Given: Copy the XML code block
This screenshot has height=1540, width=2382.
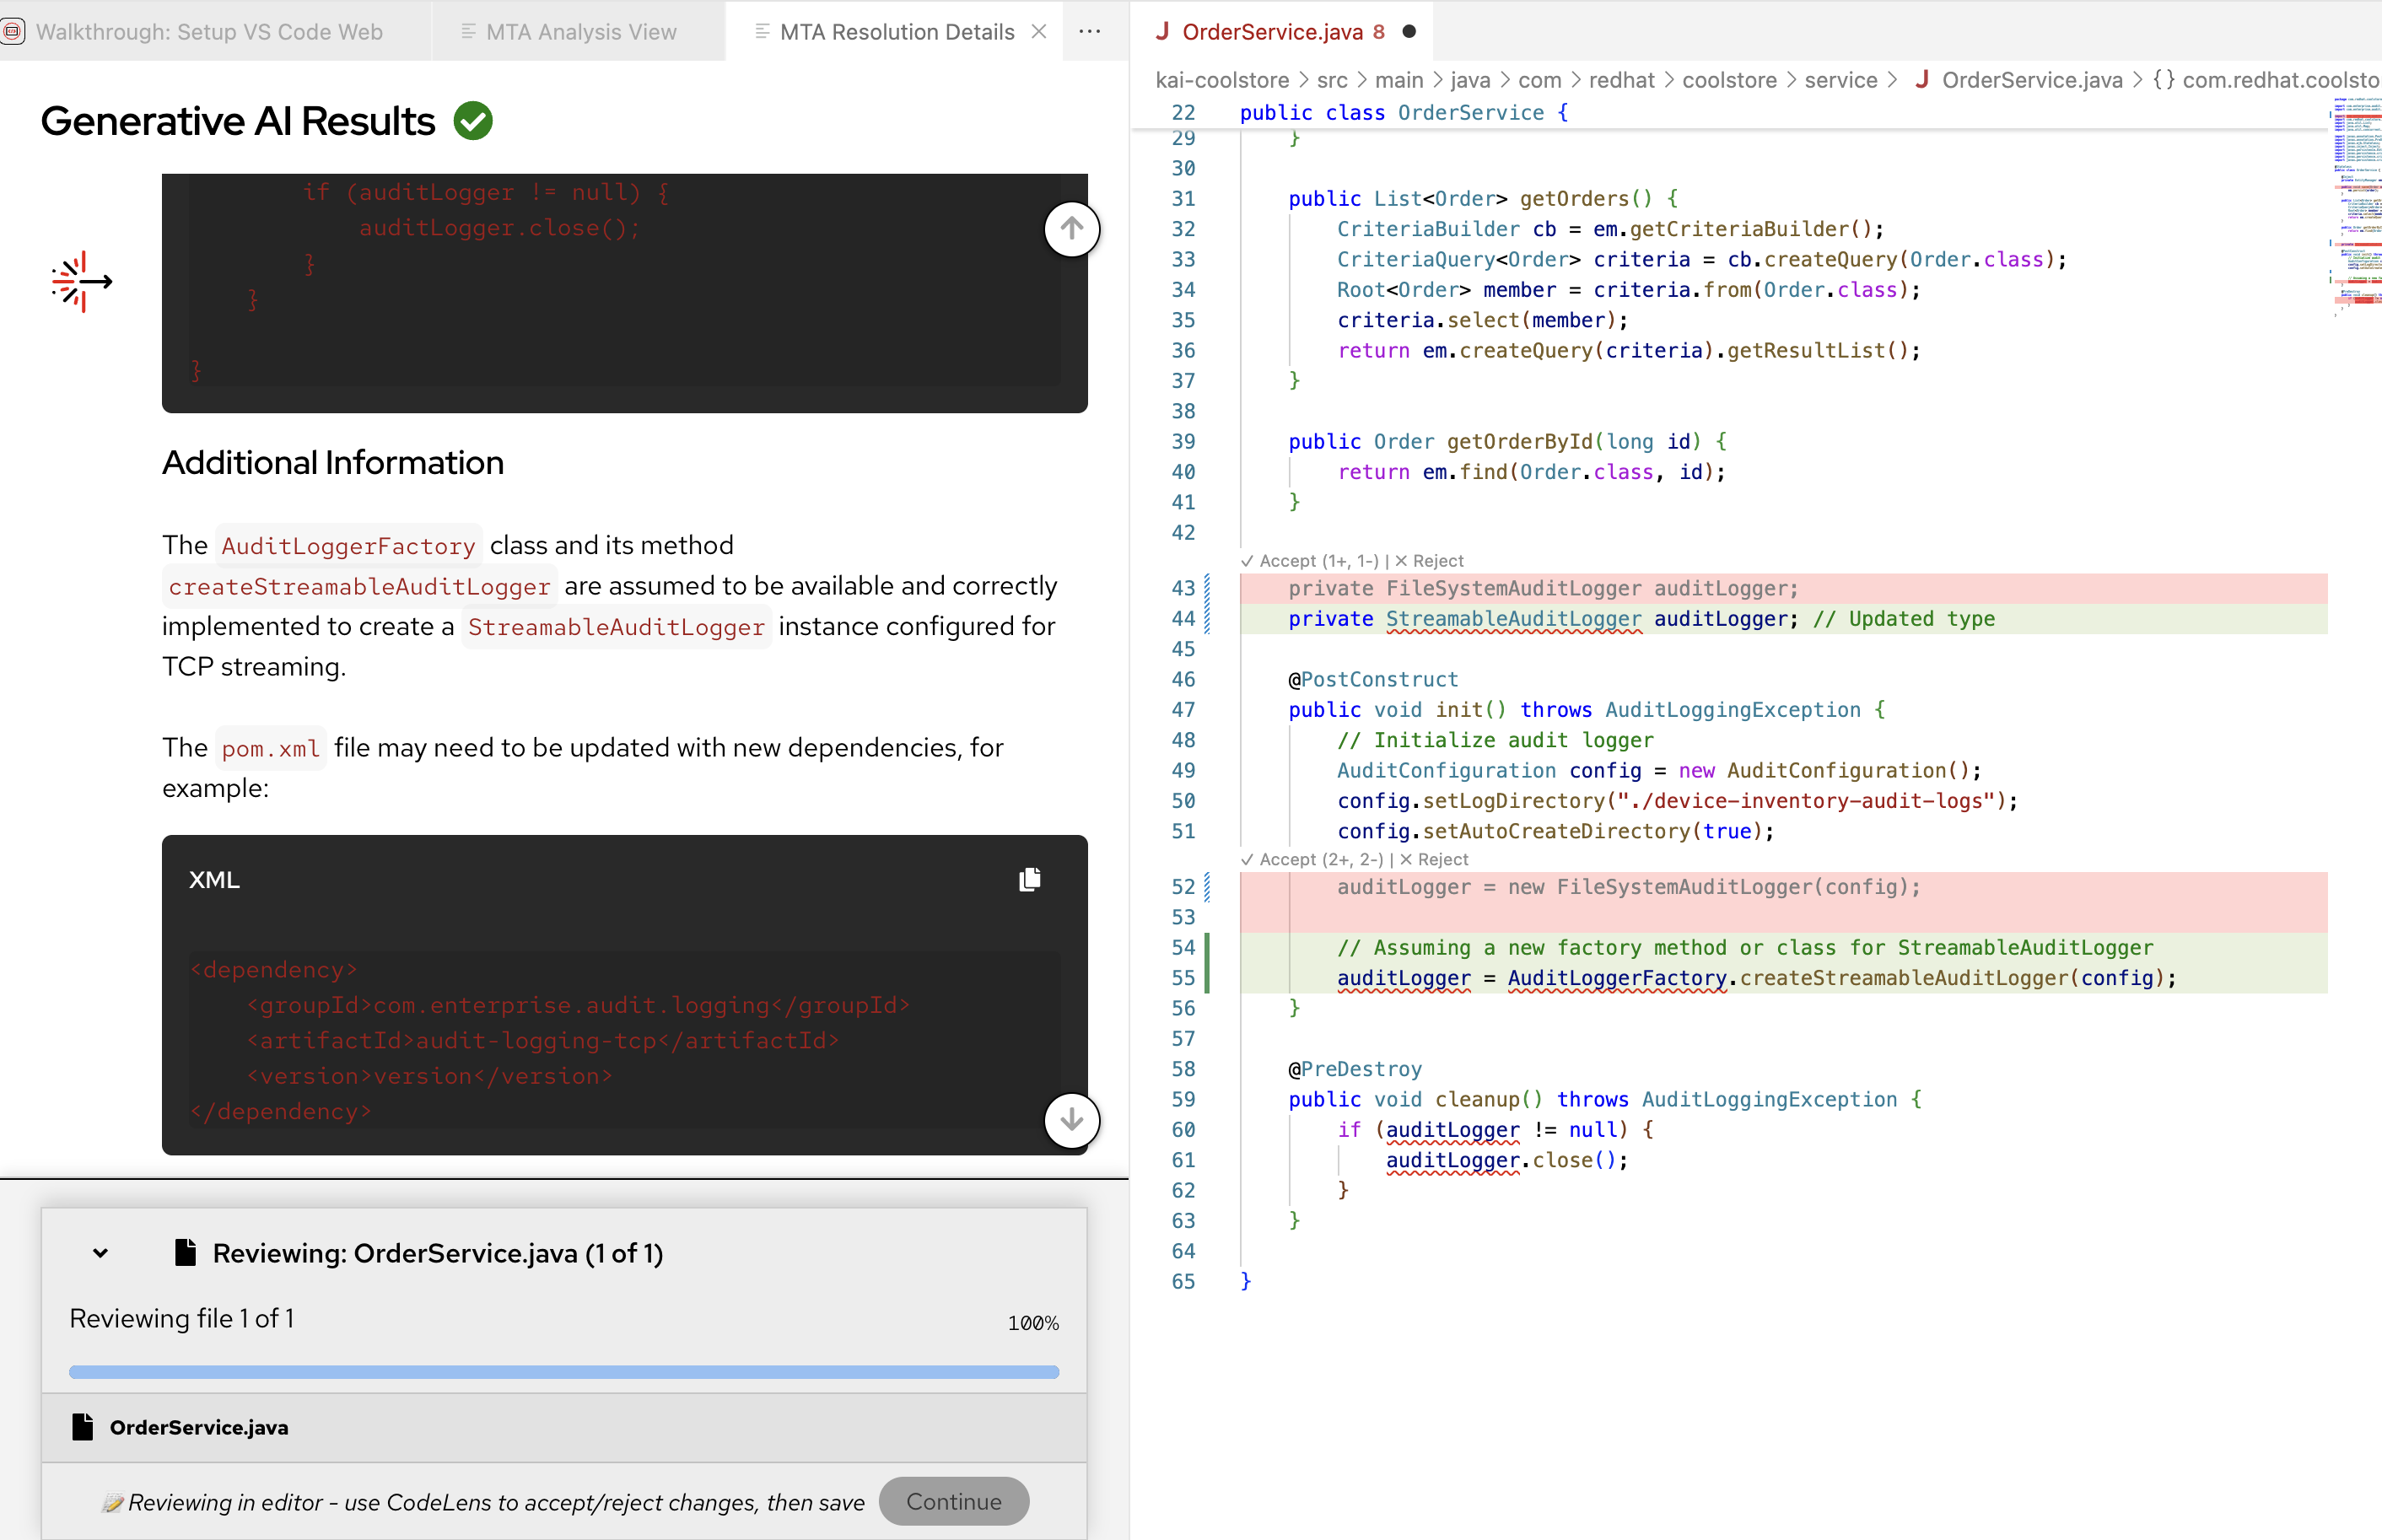Looking at the screenshot, I should [1029, 879].
